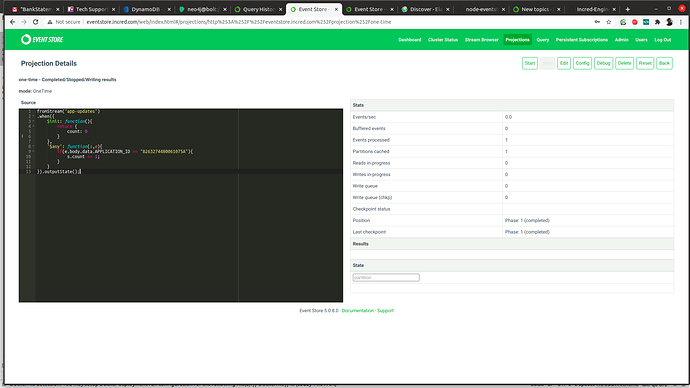Collapse the code fold arrow on line 3
Image resolution: width=690 pixels, height=388 pixels.
tap(33, 121)
